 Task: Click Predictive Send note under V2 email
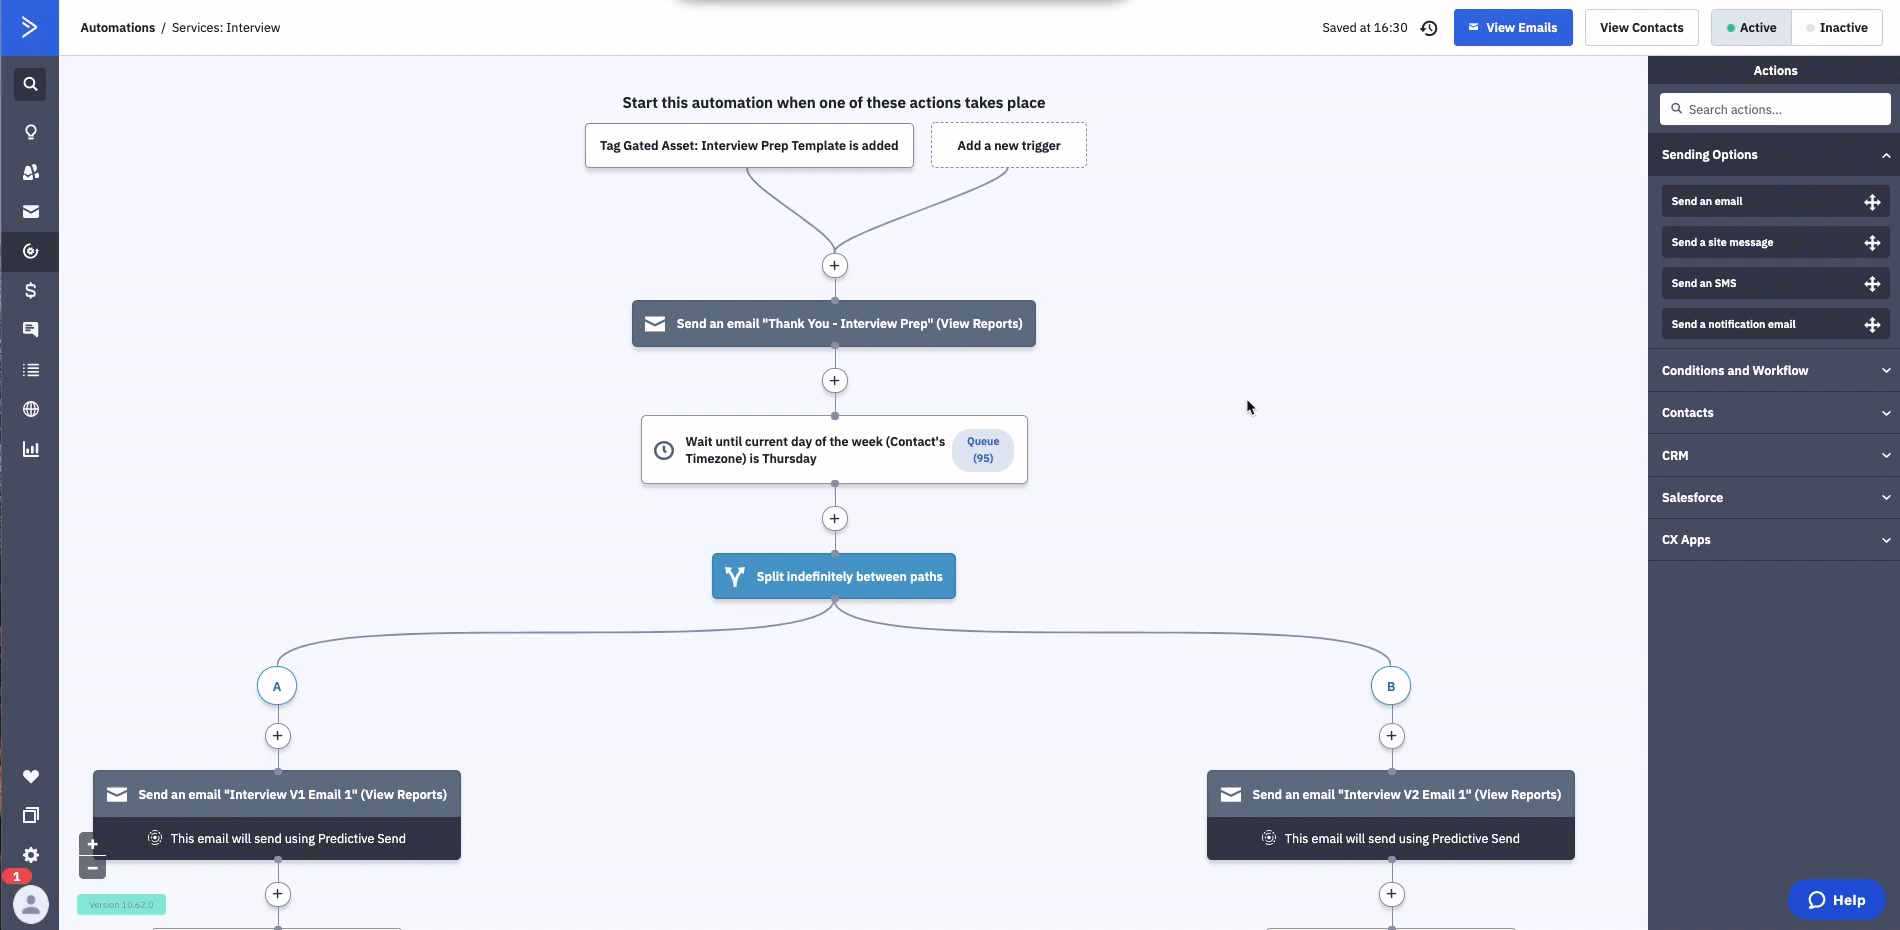click(1391, 839)
